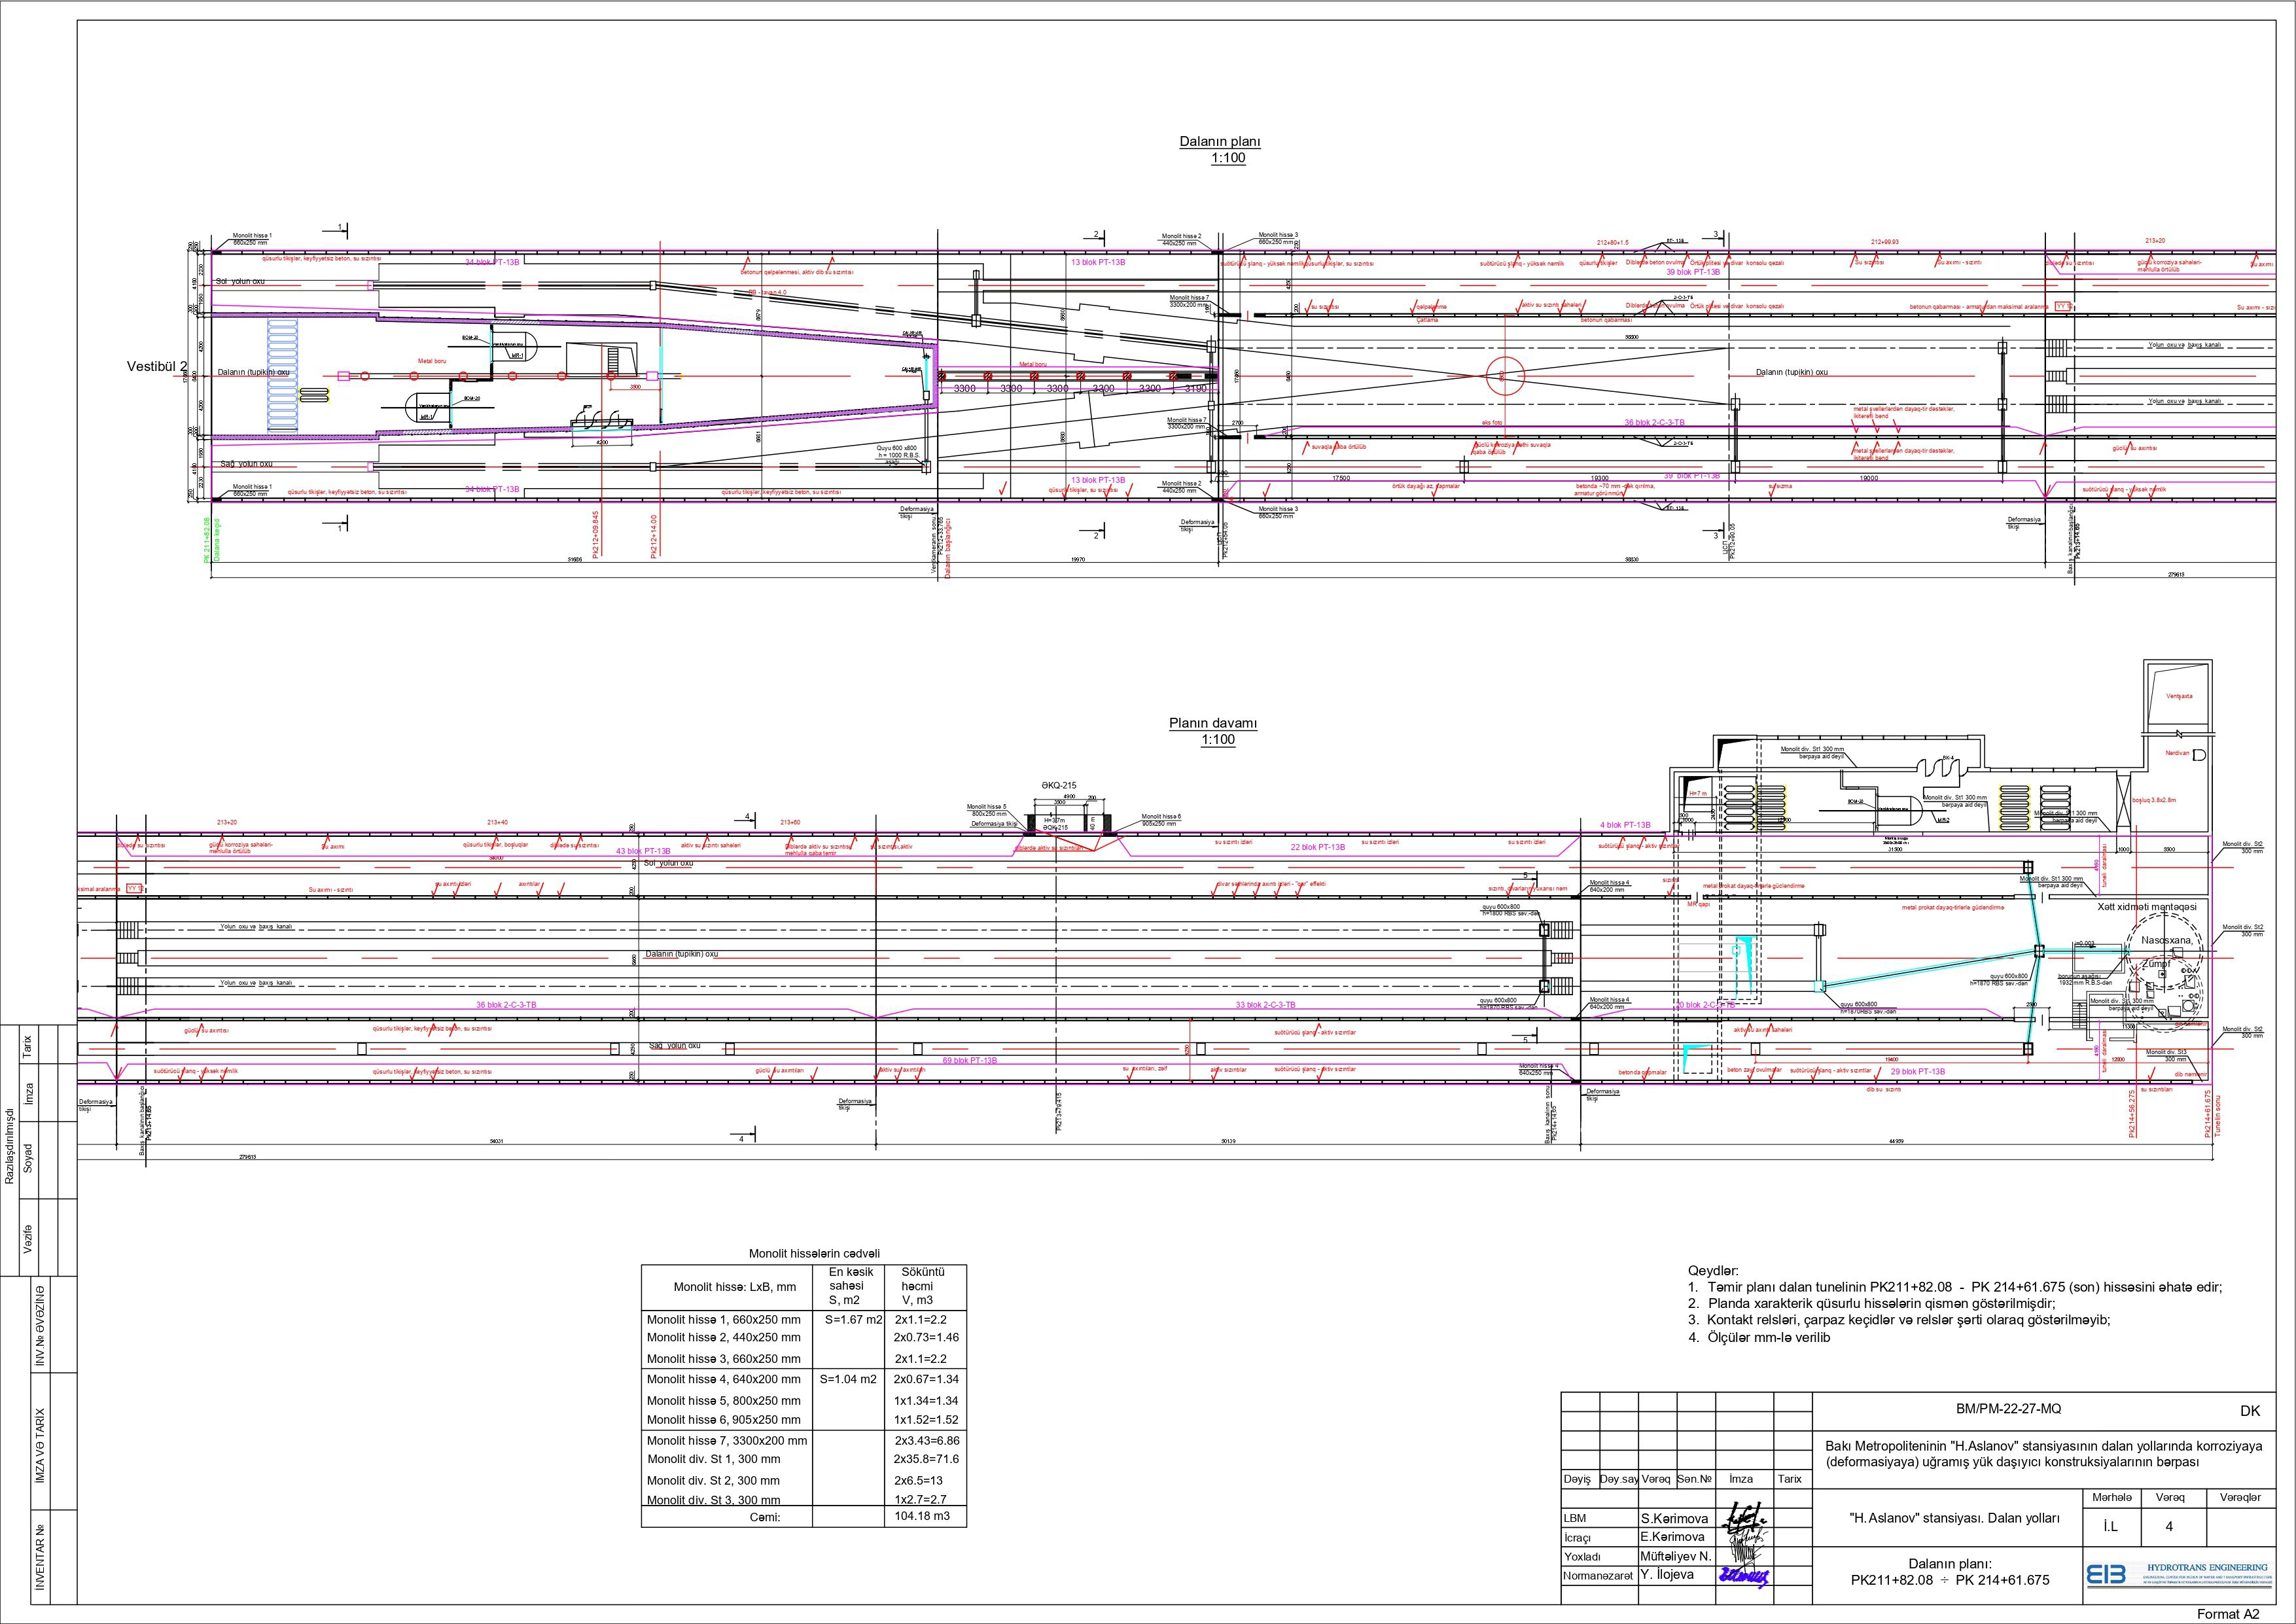Select the 'Ventşaxta' shaft label
Viewport: 2296px width, 1624px height.
(x=2180, y=696)
